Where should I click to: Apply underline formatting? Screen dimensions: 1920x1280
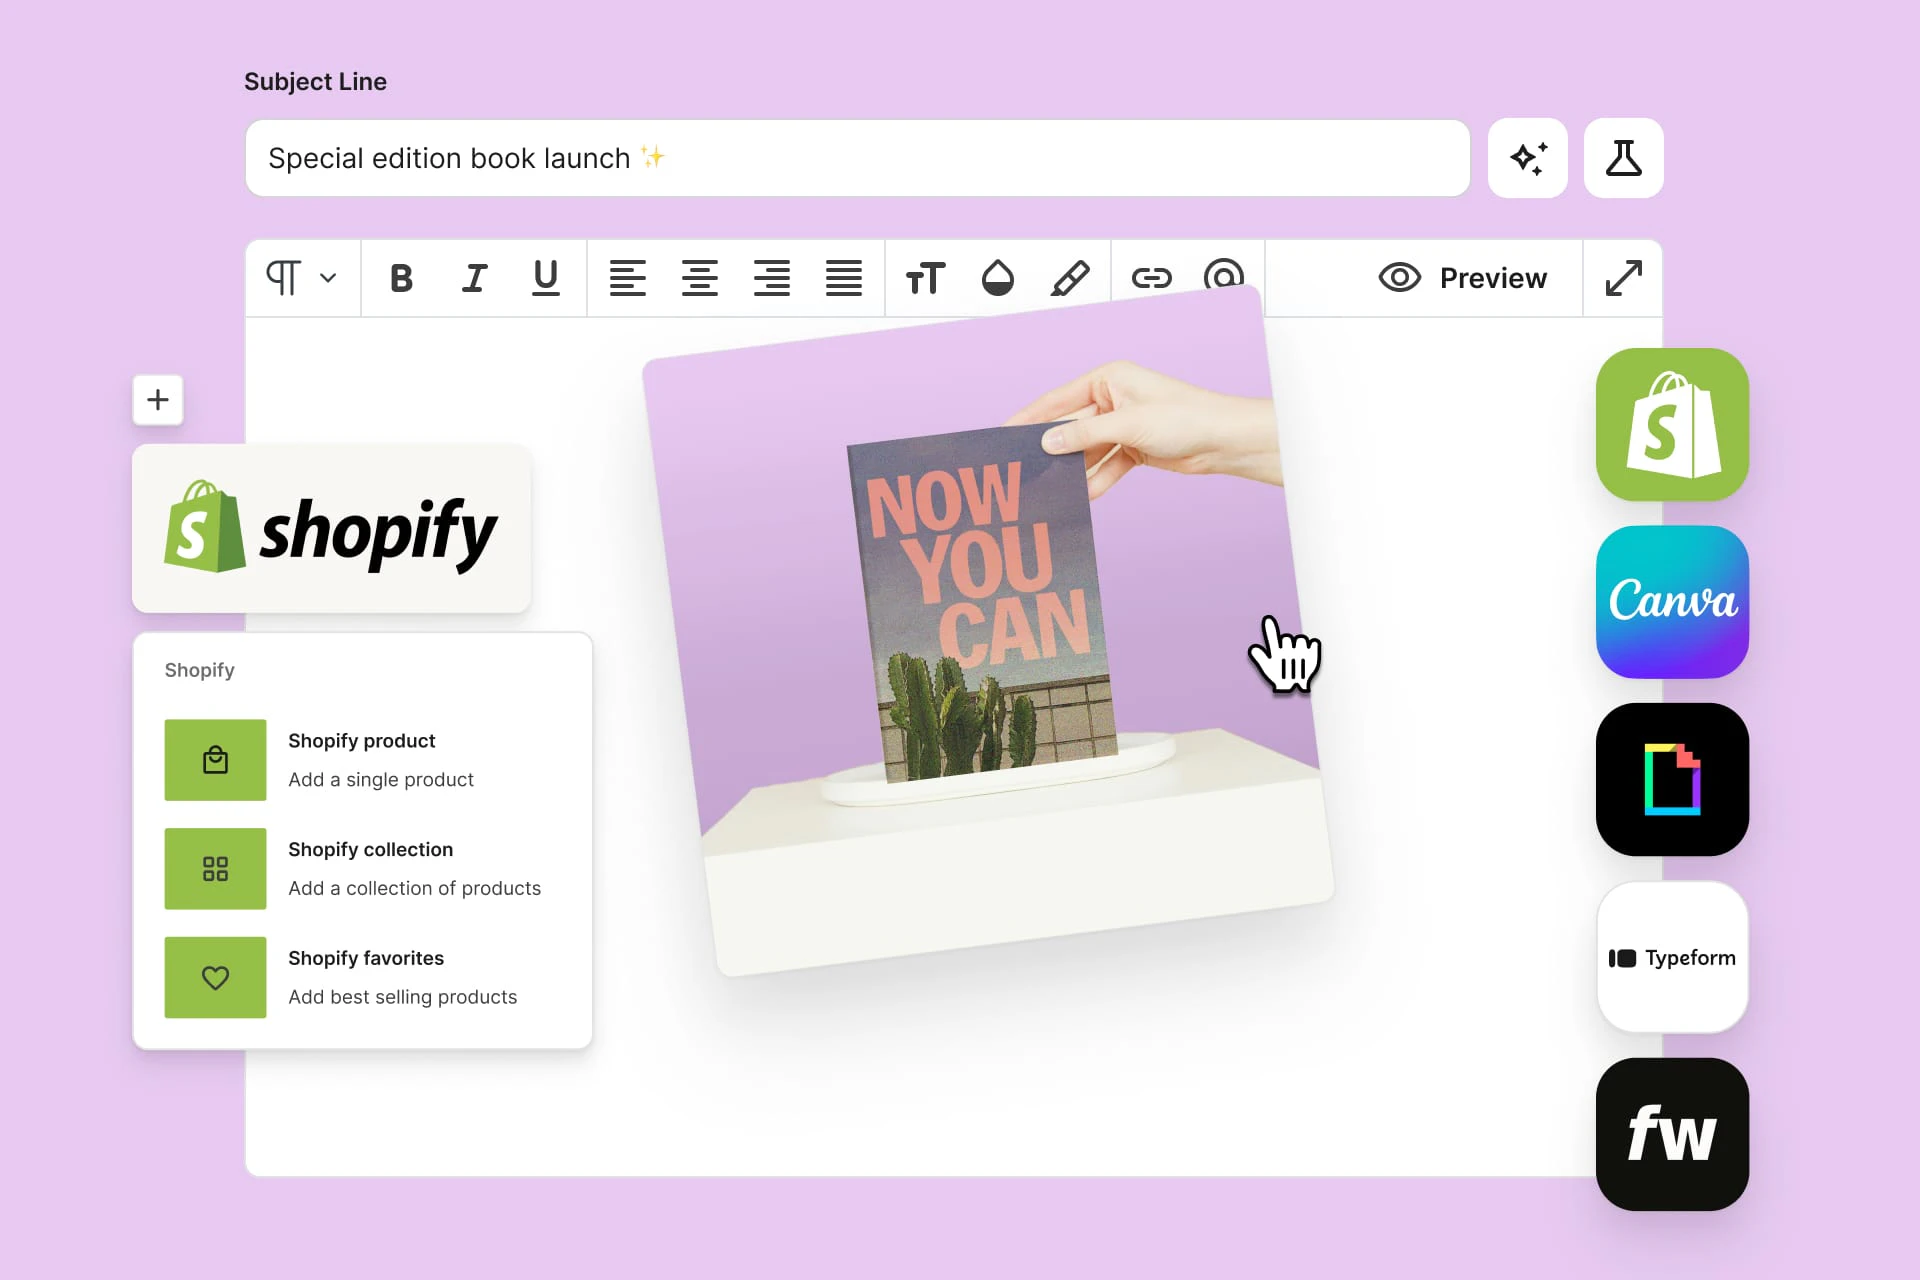click(545, 278)
